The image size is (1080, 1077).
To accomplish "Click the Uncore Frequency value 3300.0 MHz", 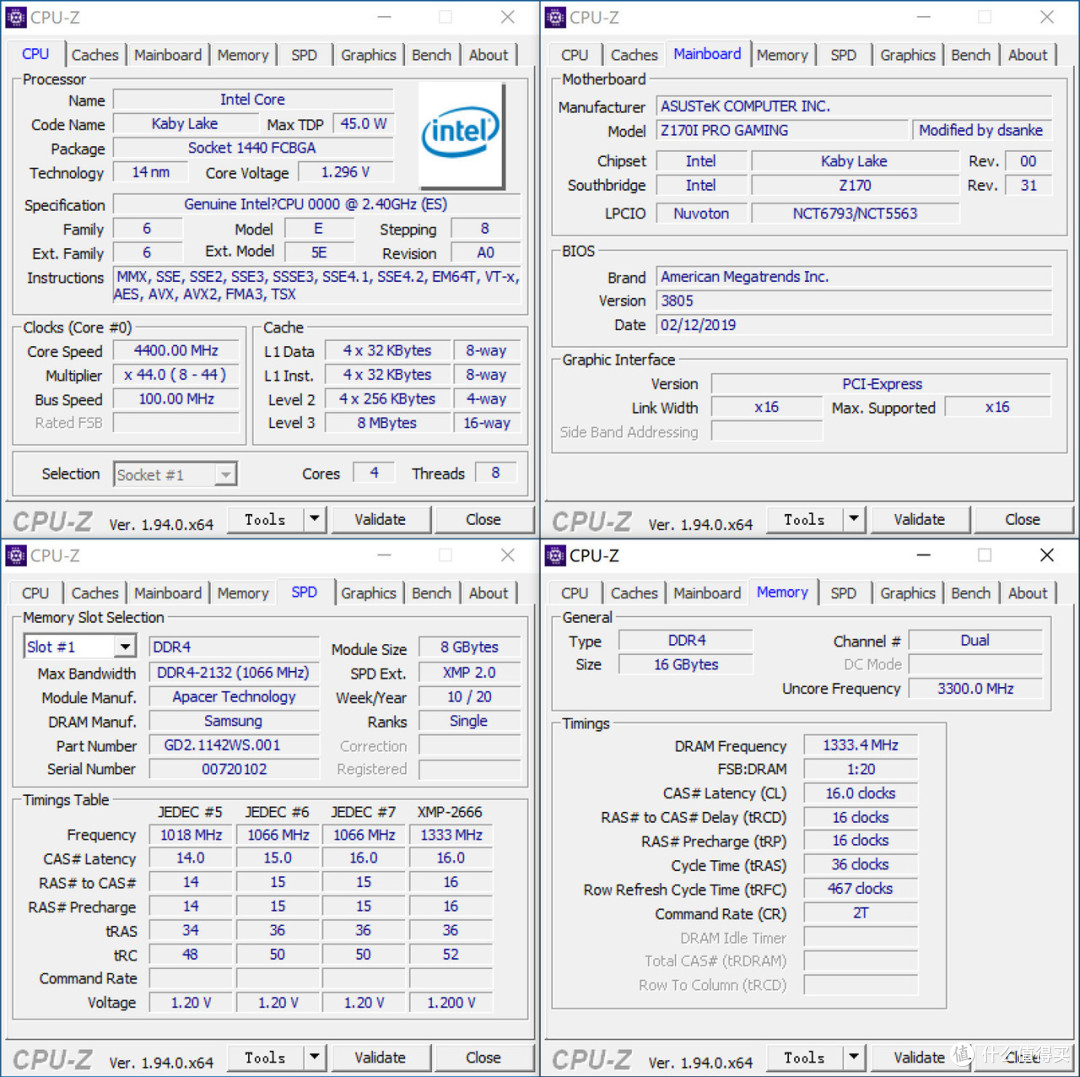I will point(976,689).
